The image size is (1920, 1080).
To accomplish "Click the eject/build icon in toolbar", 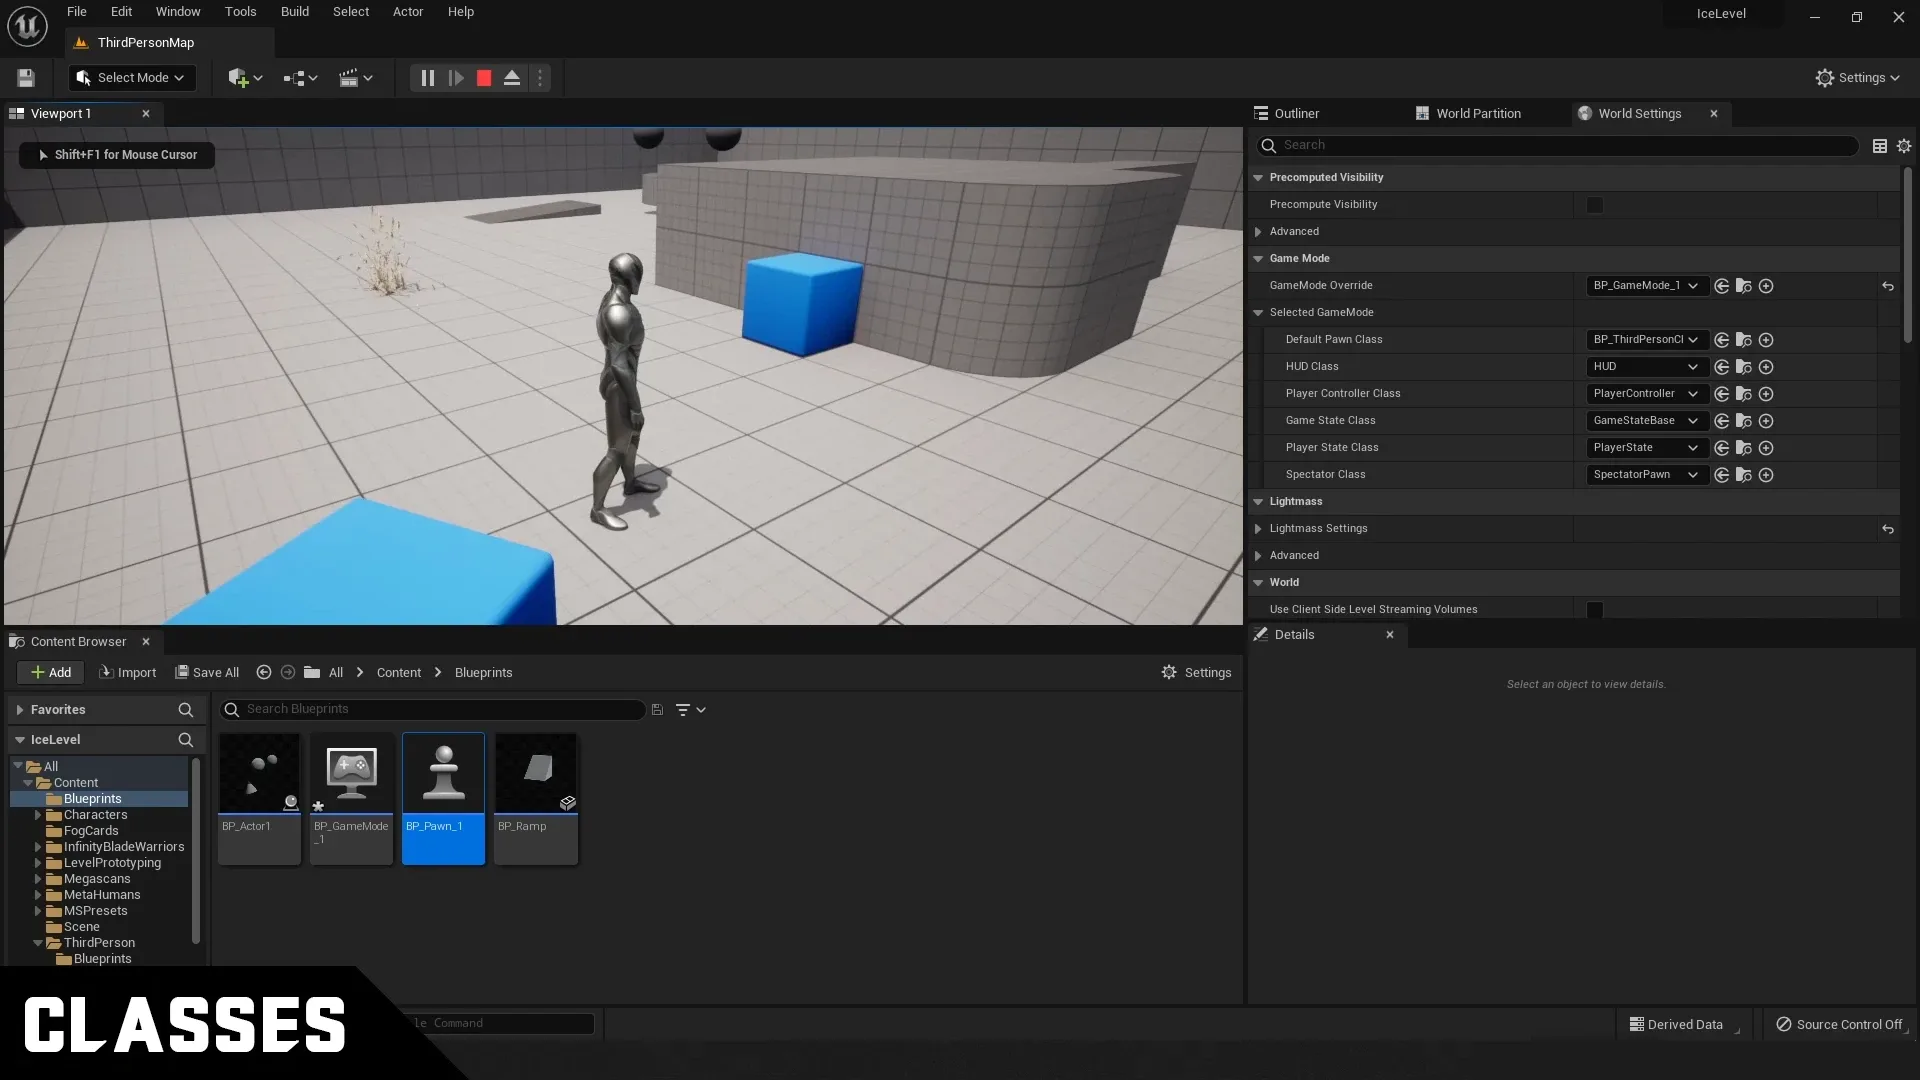I will click(x=512, y=78).
